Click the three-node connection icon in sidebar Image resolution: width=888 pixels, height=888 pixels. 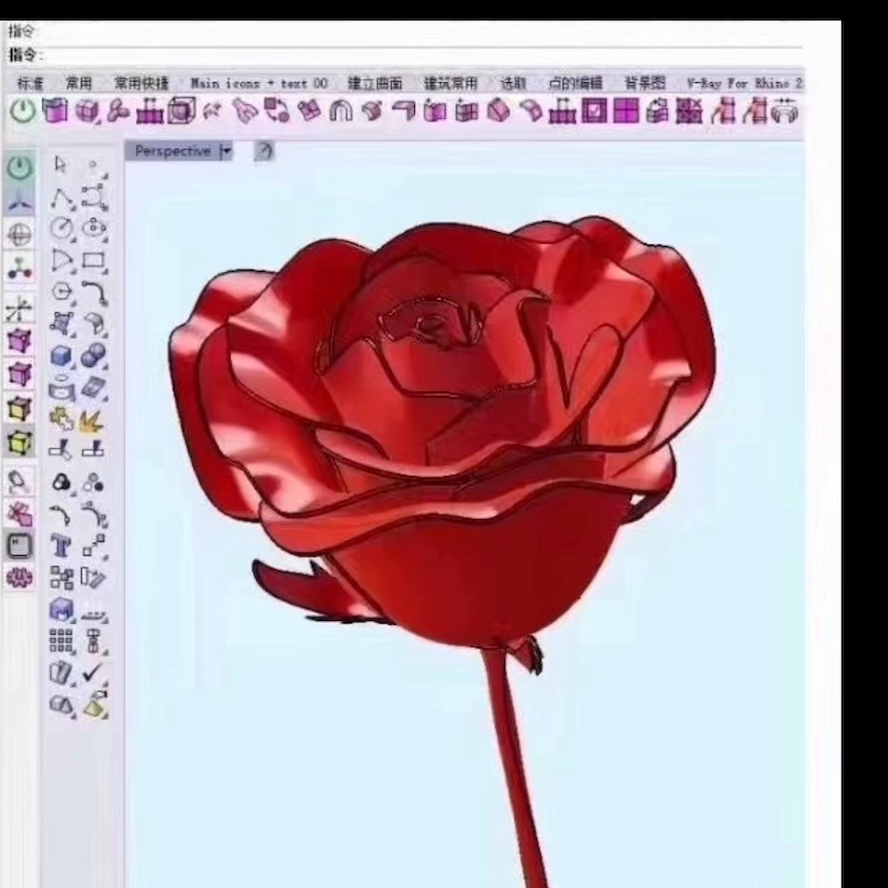[x=20, y=267]
